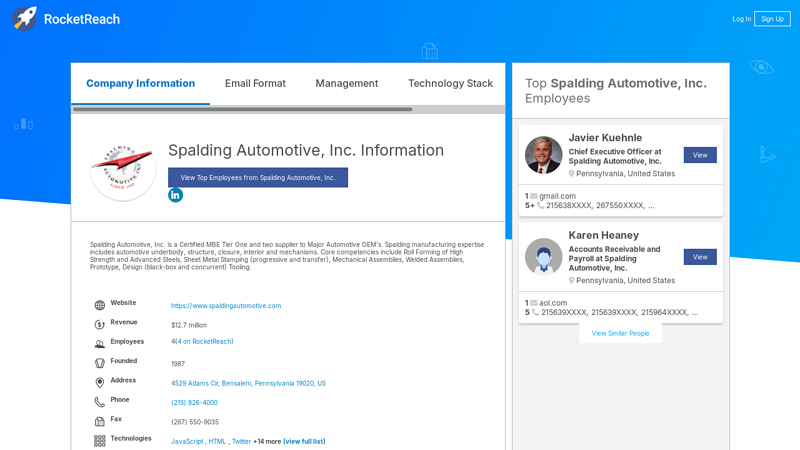Click the Log In link
The width and height of the screenshot is (800, 450).
(x=741, y=19)
